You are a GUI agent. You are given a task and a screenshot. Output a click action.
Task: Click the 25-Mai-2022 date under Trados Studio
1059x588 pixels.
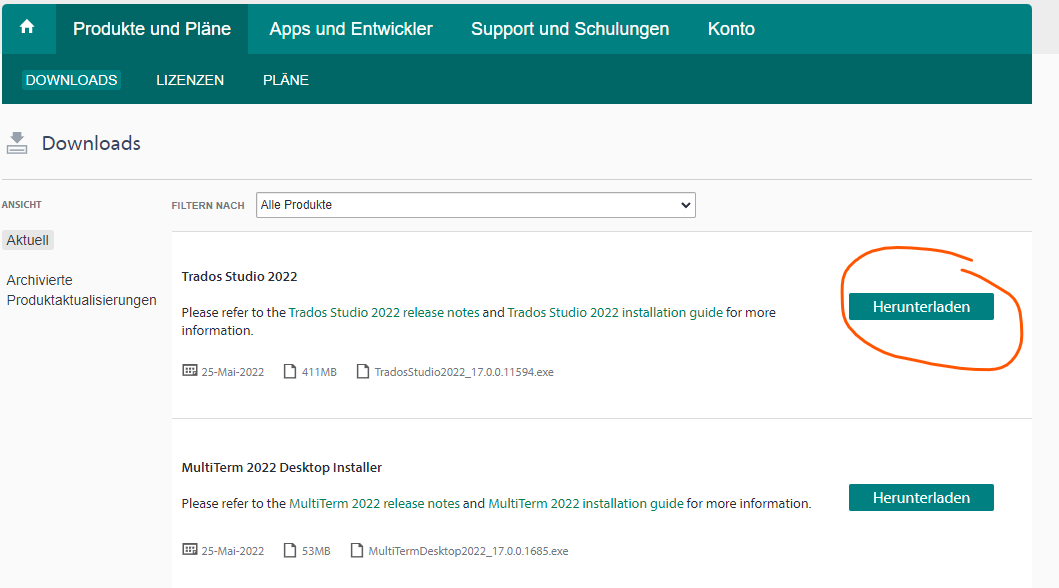tap(232, 372)
